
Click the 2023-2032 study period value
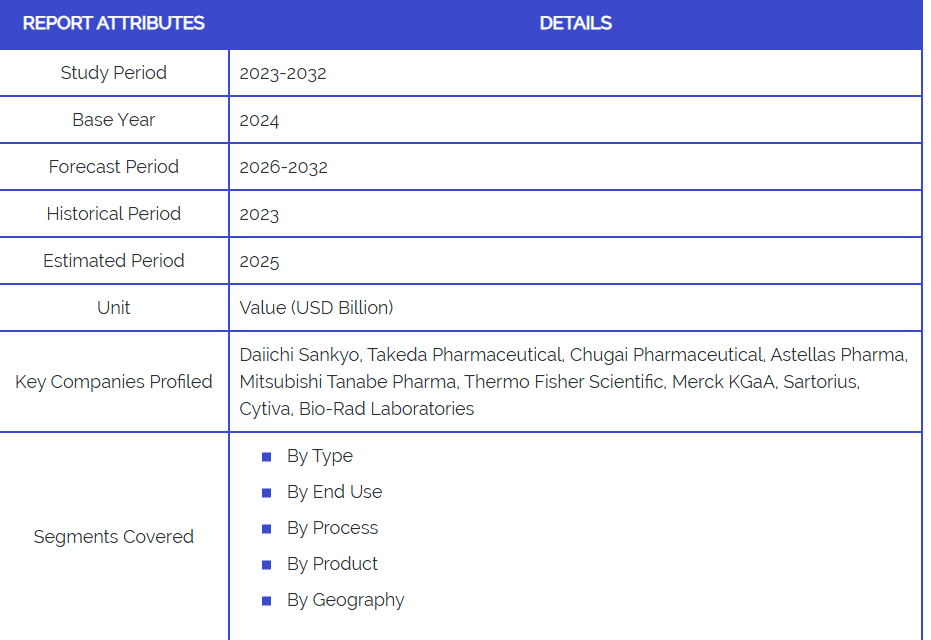(283, 73)
